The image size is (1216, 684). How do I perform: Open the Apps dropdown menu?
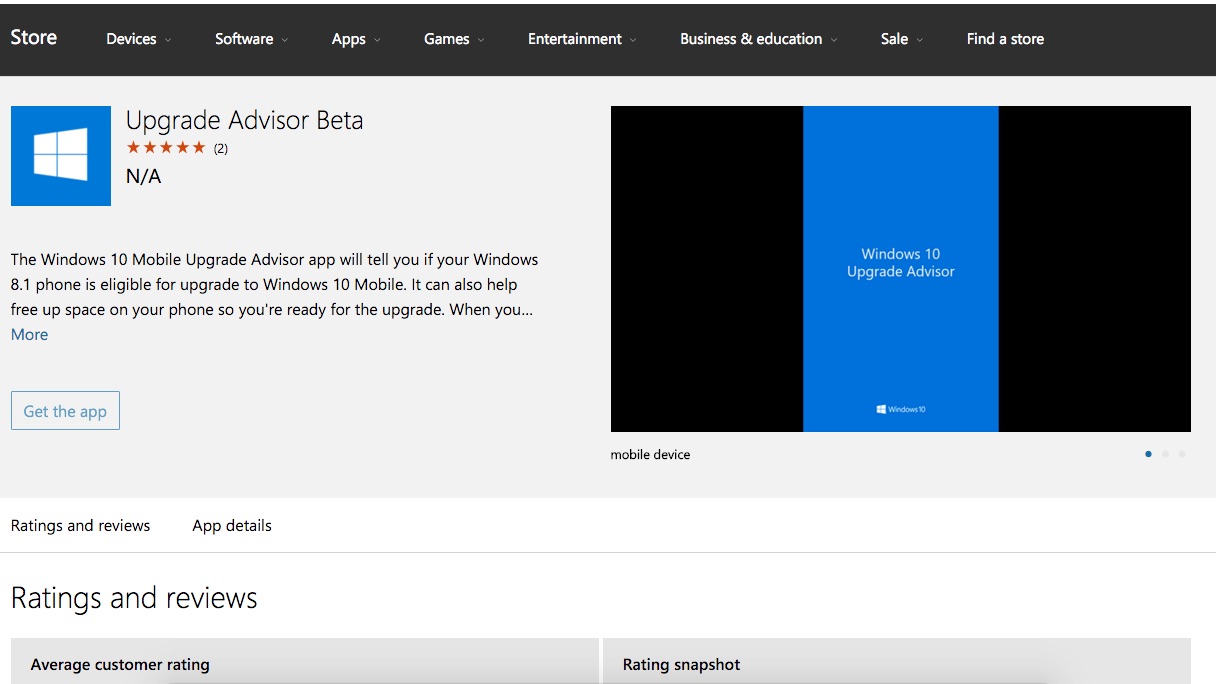355,39
